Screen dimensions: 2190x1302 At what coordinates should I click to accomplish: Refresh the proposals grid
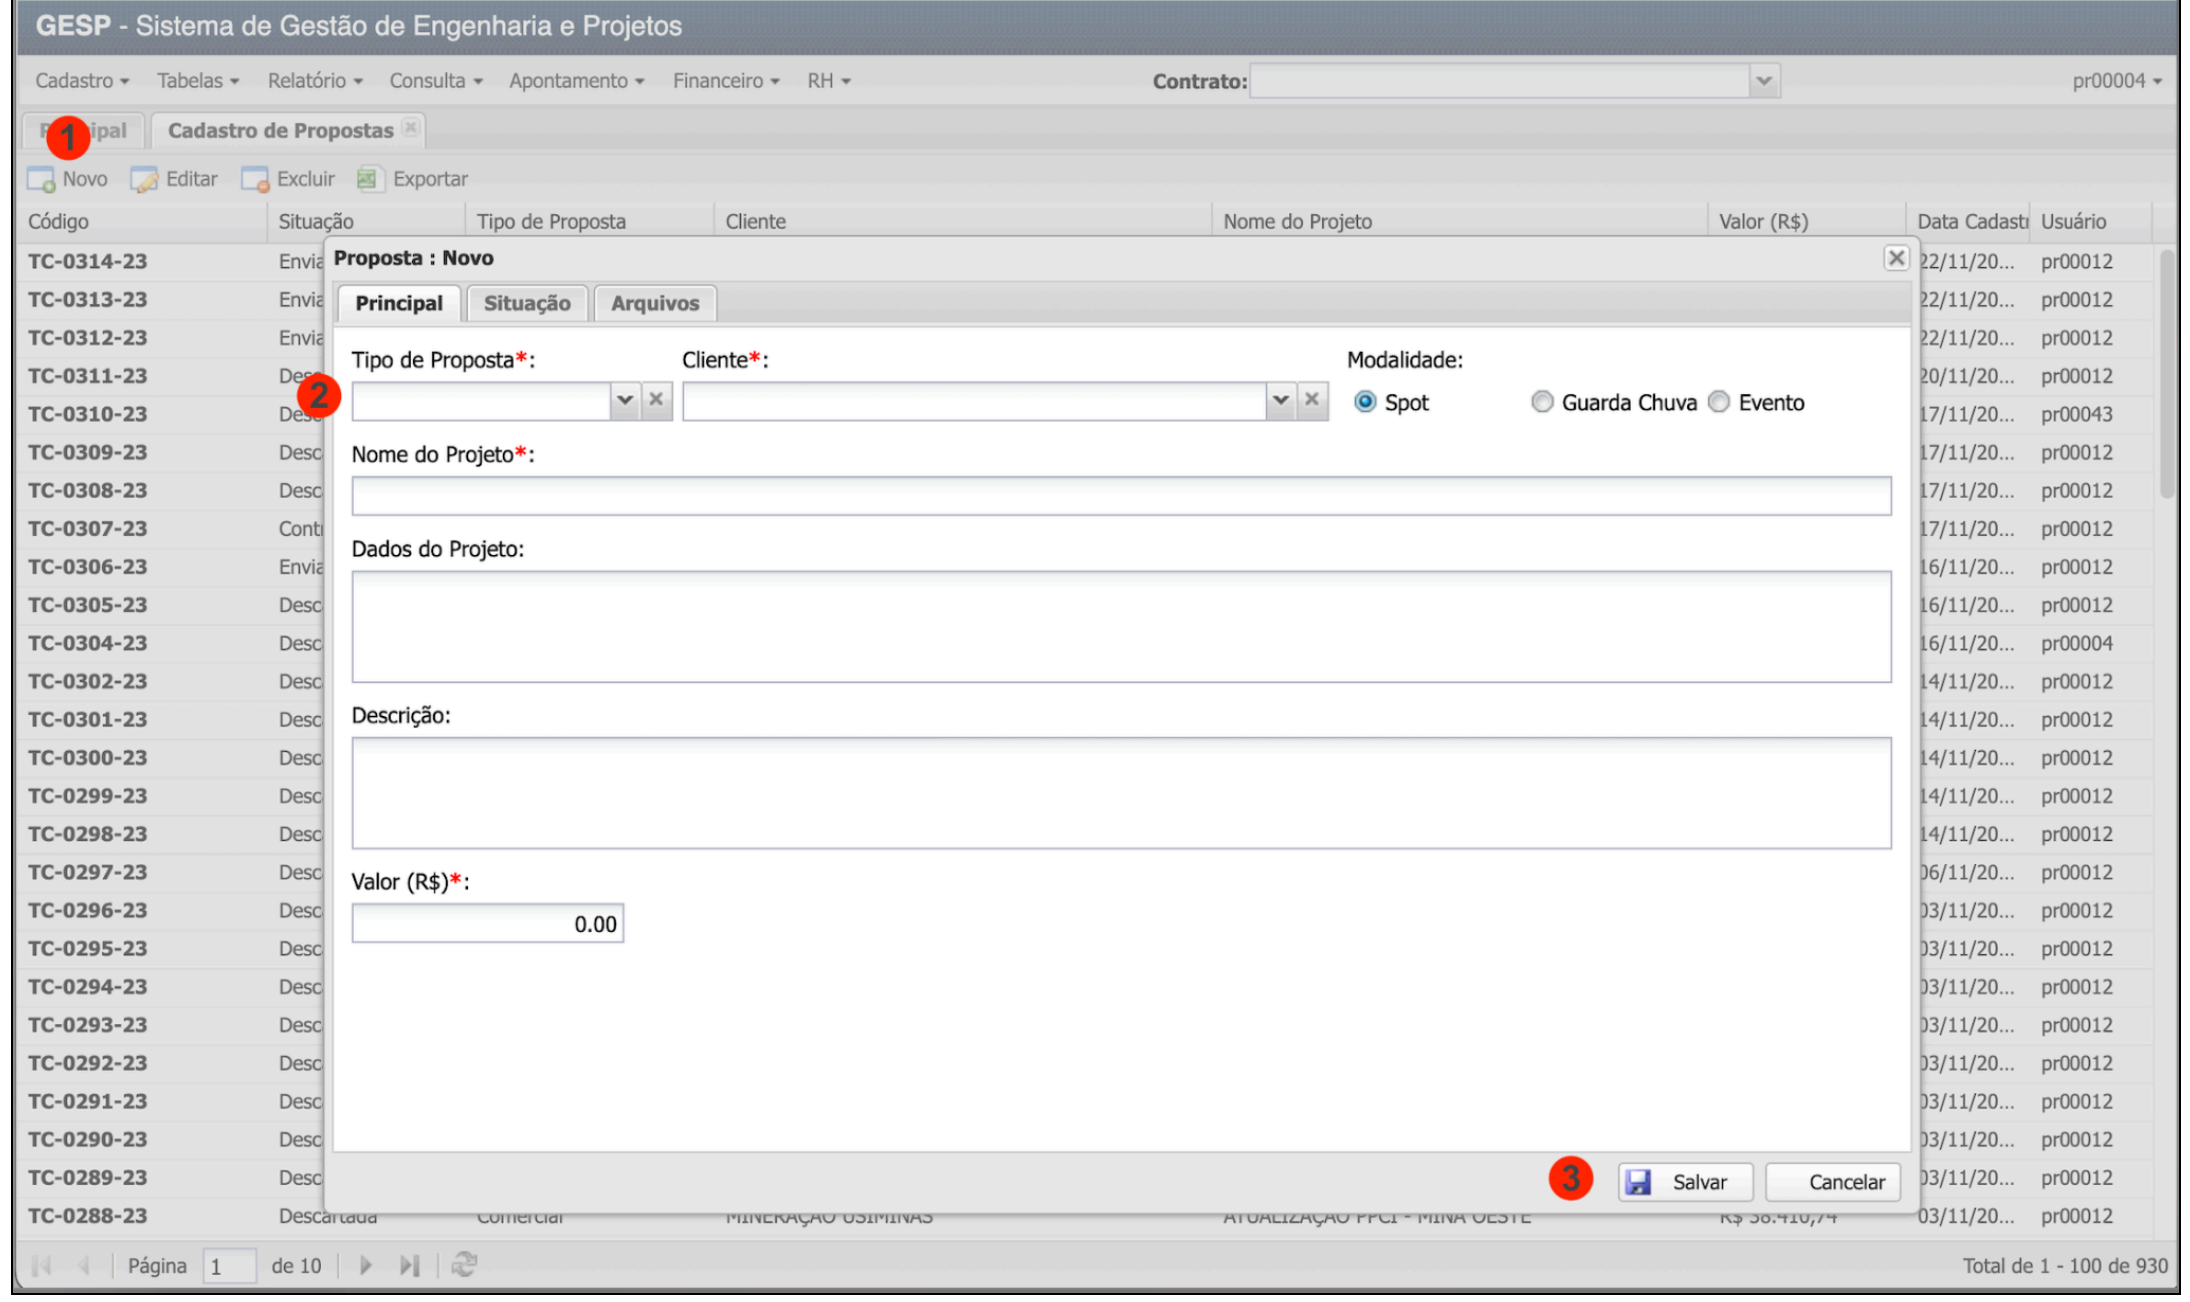463,1265
